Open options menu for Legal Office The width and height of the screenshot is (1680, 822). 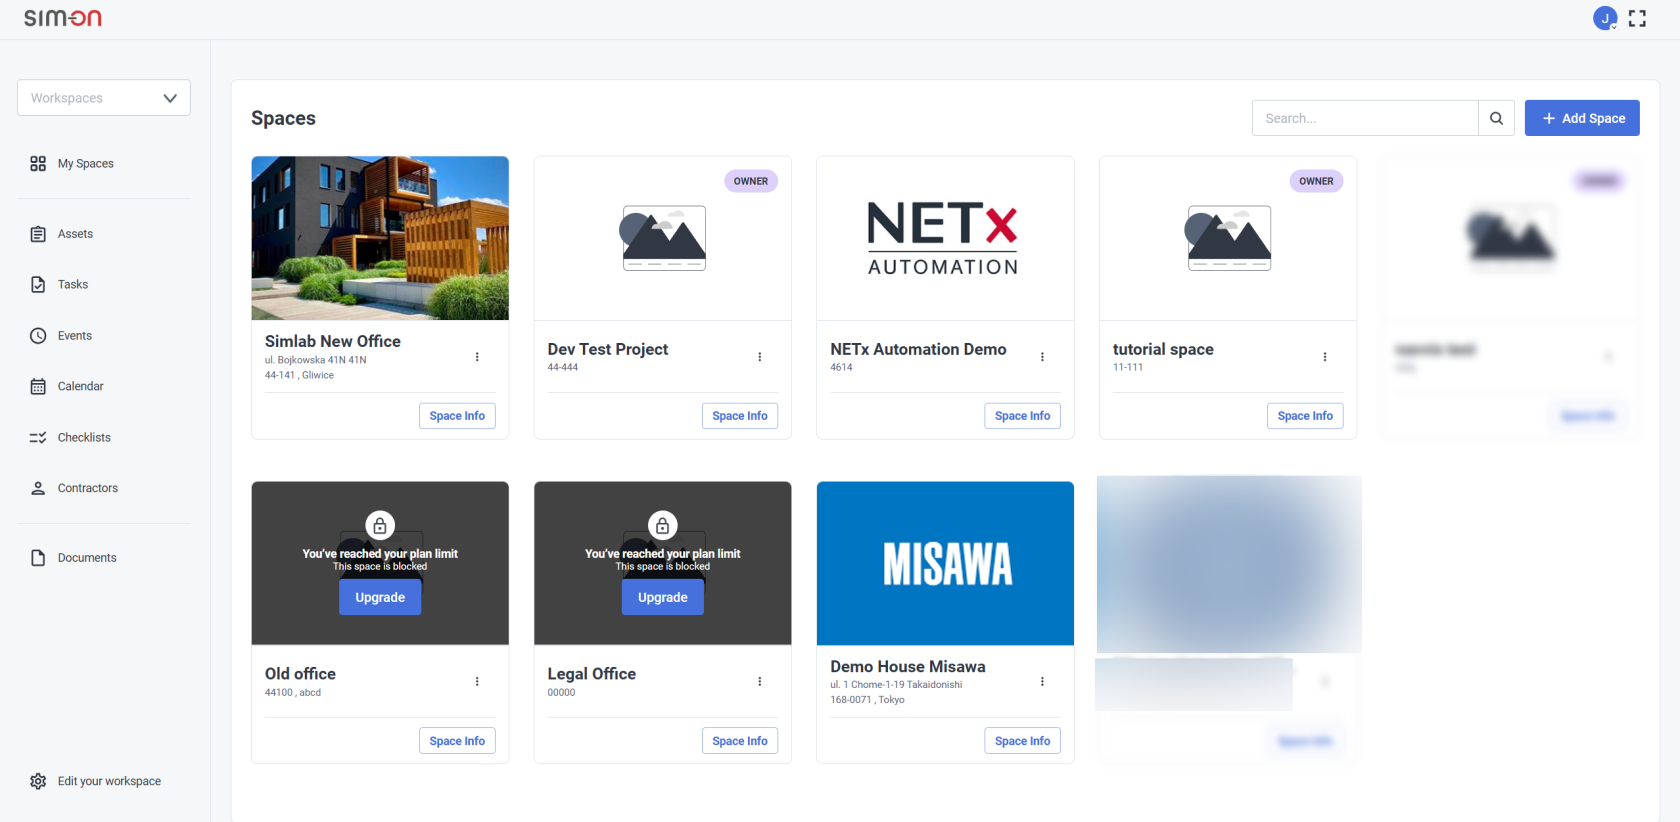point(760,682)
